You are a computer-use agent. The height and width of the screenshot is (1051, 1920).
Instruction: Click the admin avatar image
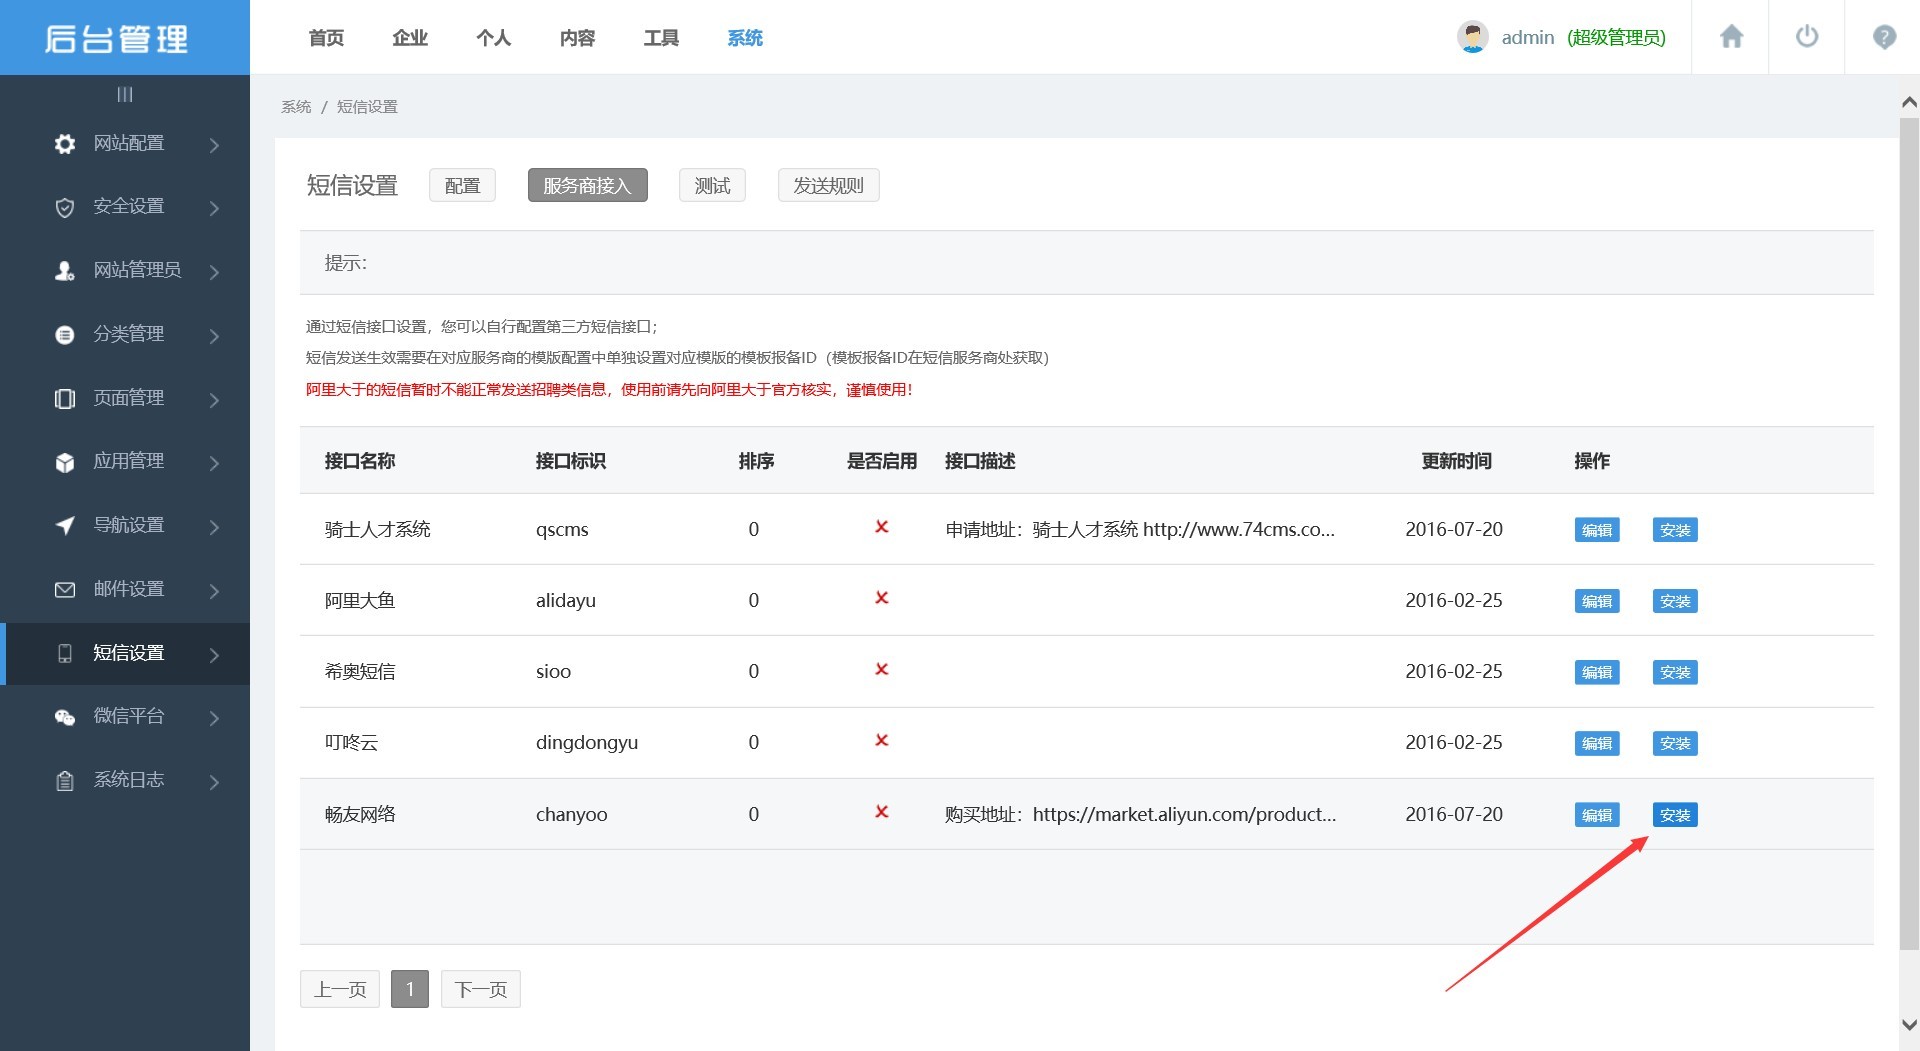[x=1472, y=37]
